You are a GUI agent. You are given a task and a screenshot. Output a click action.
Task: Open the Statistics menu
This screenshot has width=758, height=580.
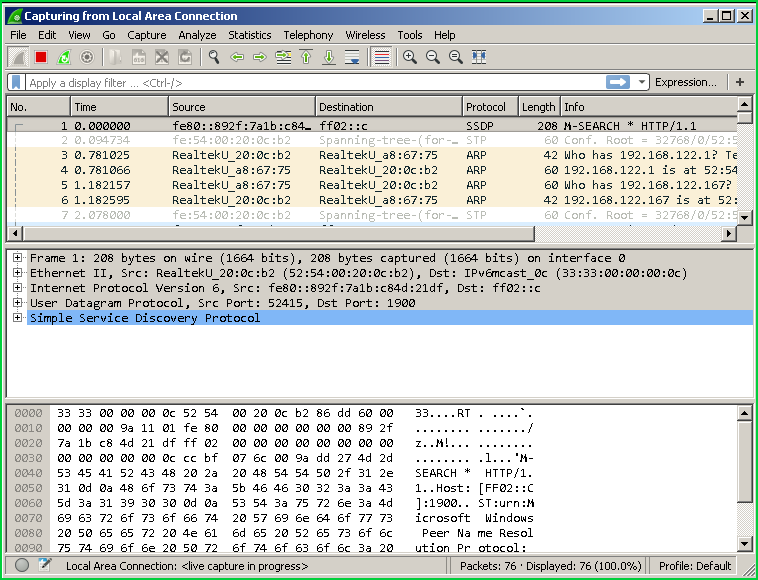(250, 35)
